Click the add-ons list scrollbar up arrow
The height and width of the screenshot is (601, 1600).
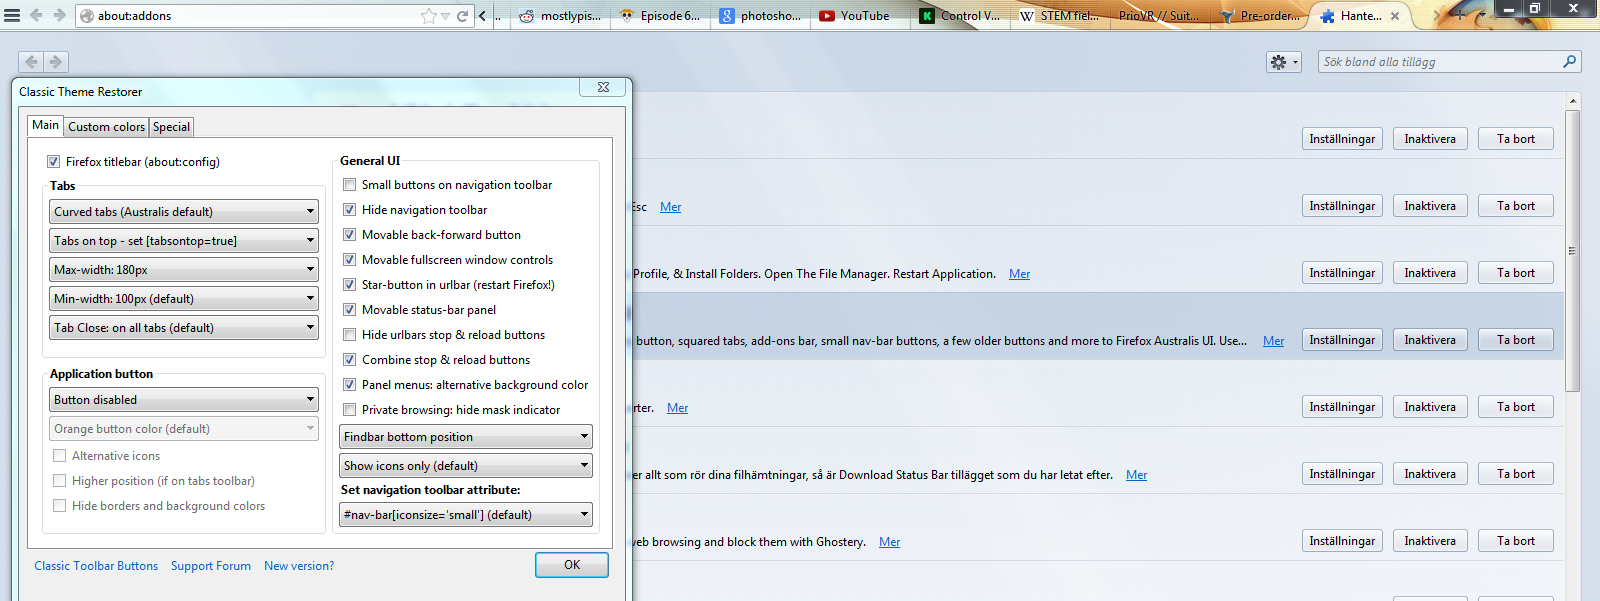tap(1573, 101)
